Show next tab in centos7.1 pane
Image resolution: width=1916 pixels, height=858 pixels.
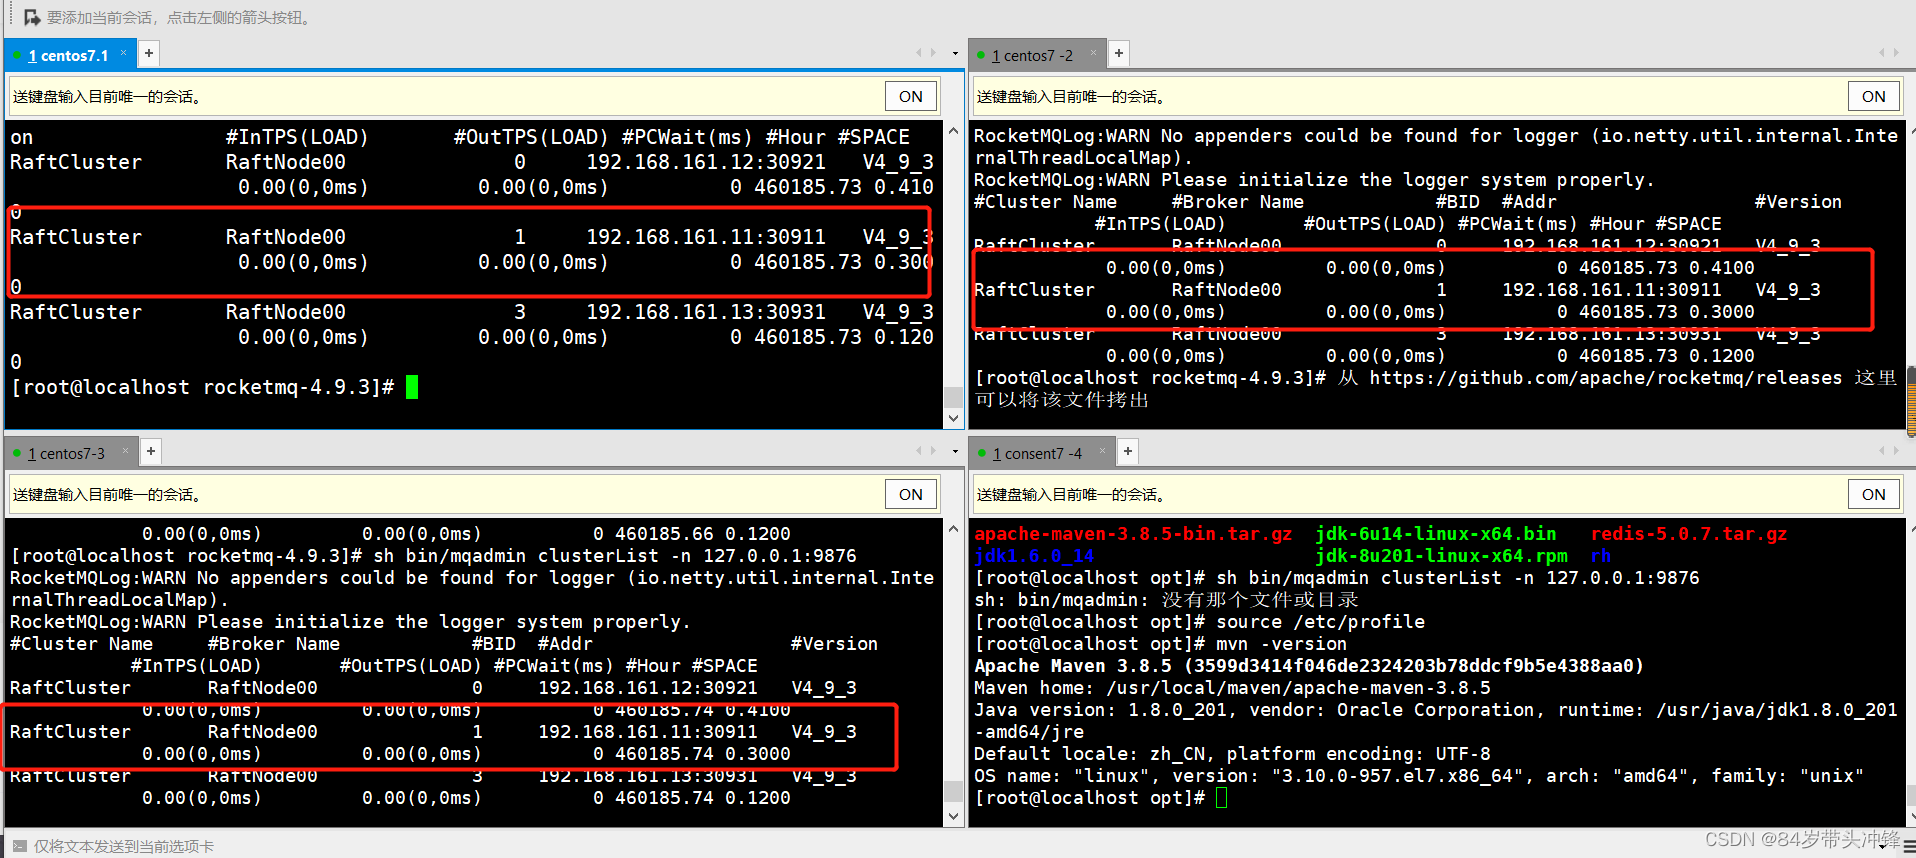933,53
